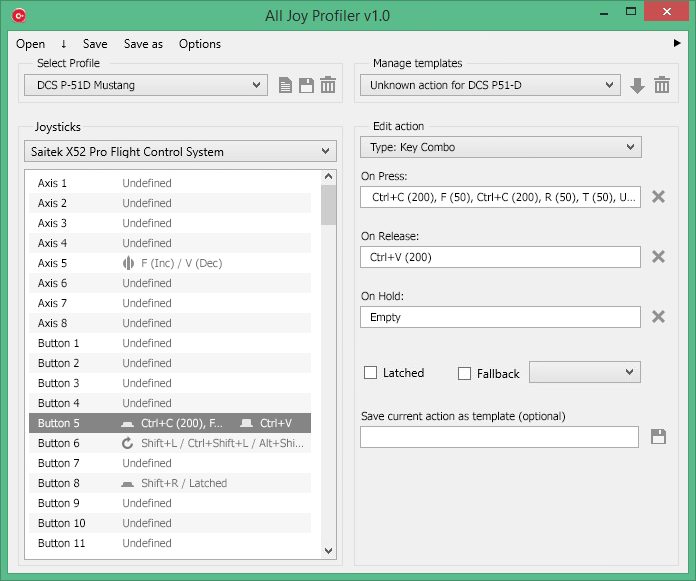Delete the DCS P-51D Mustang profile

click(x=328, y=86)
